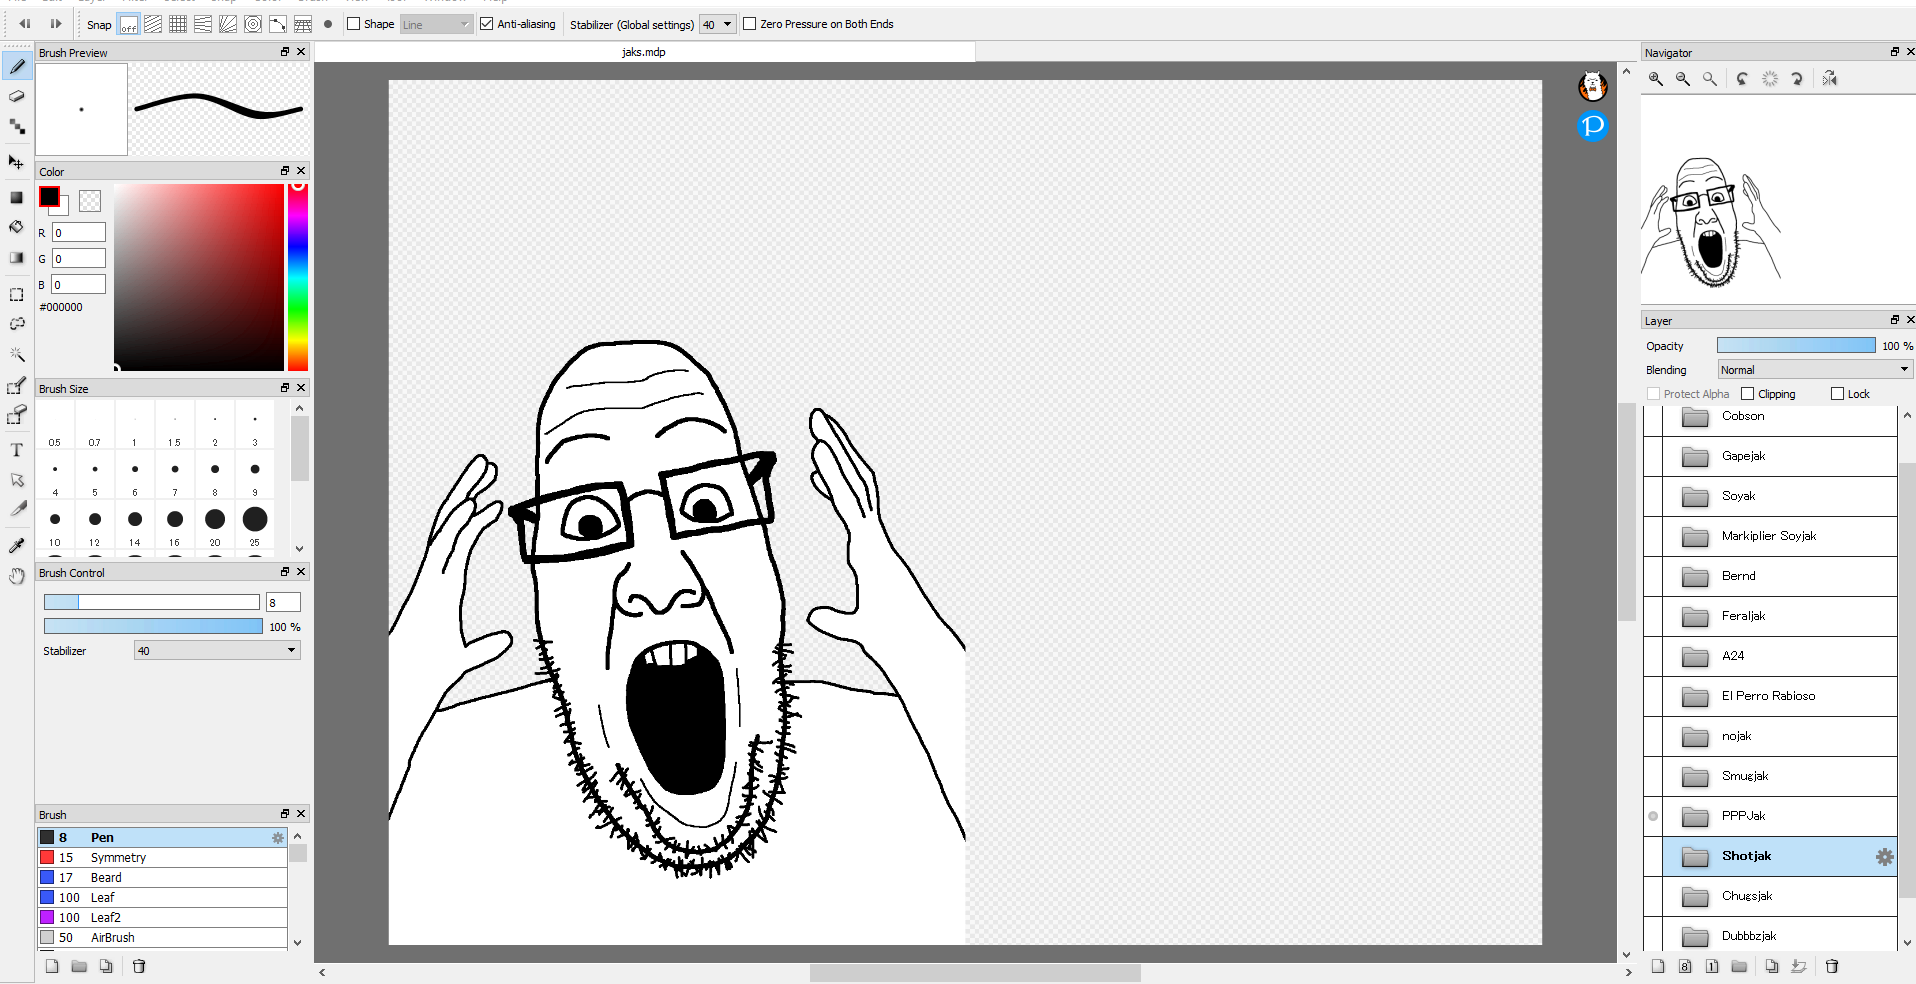Enable the Clipping checkbox for the layer

(x=1748, y=394)
